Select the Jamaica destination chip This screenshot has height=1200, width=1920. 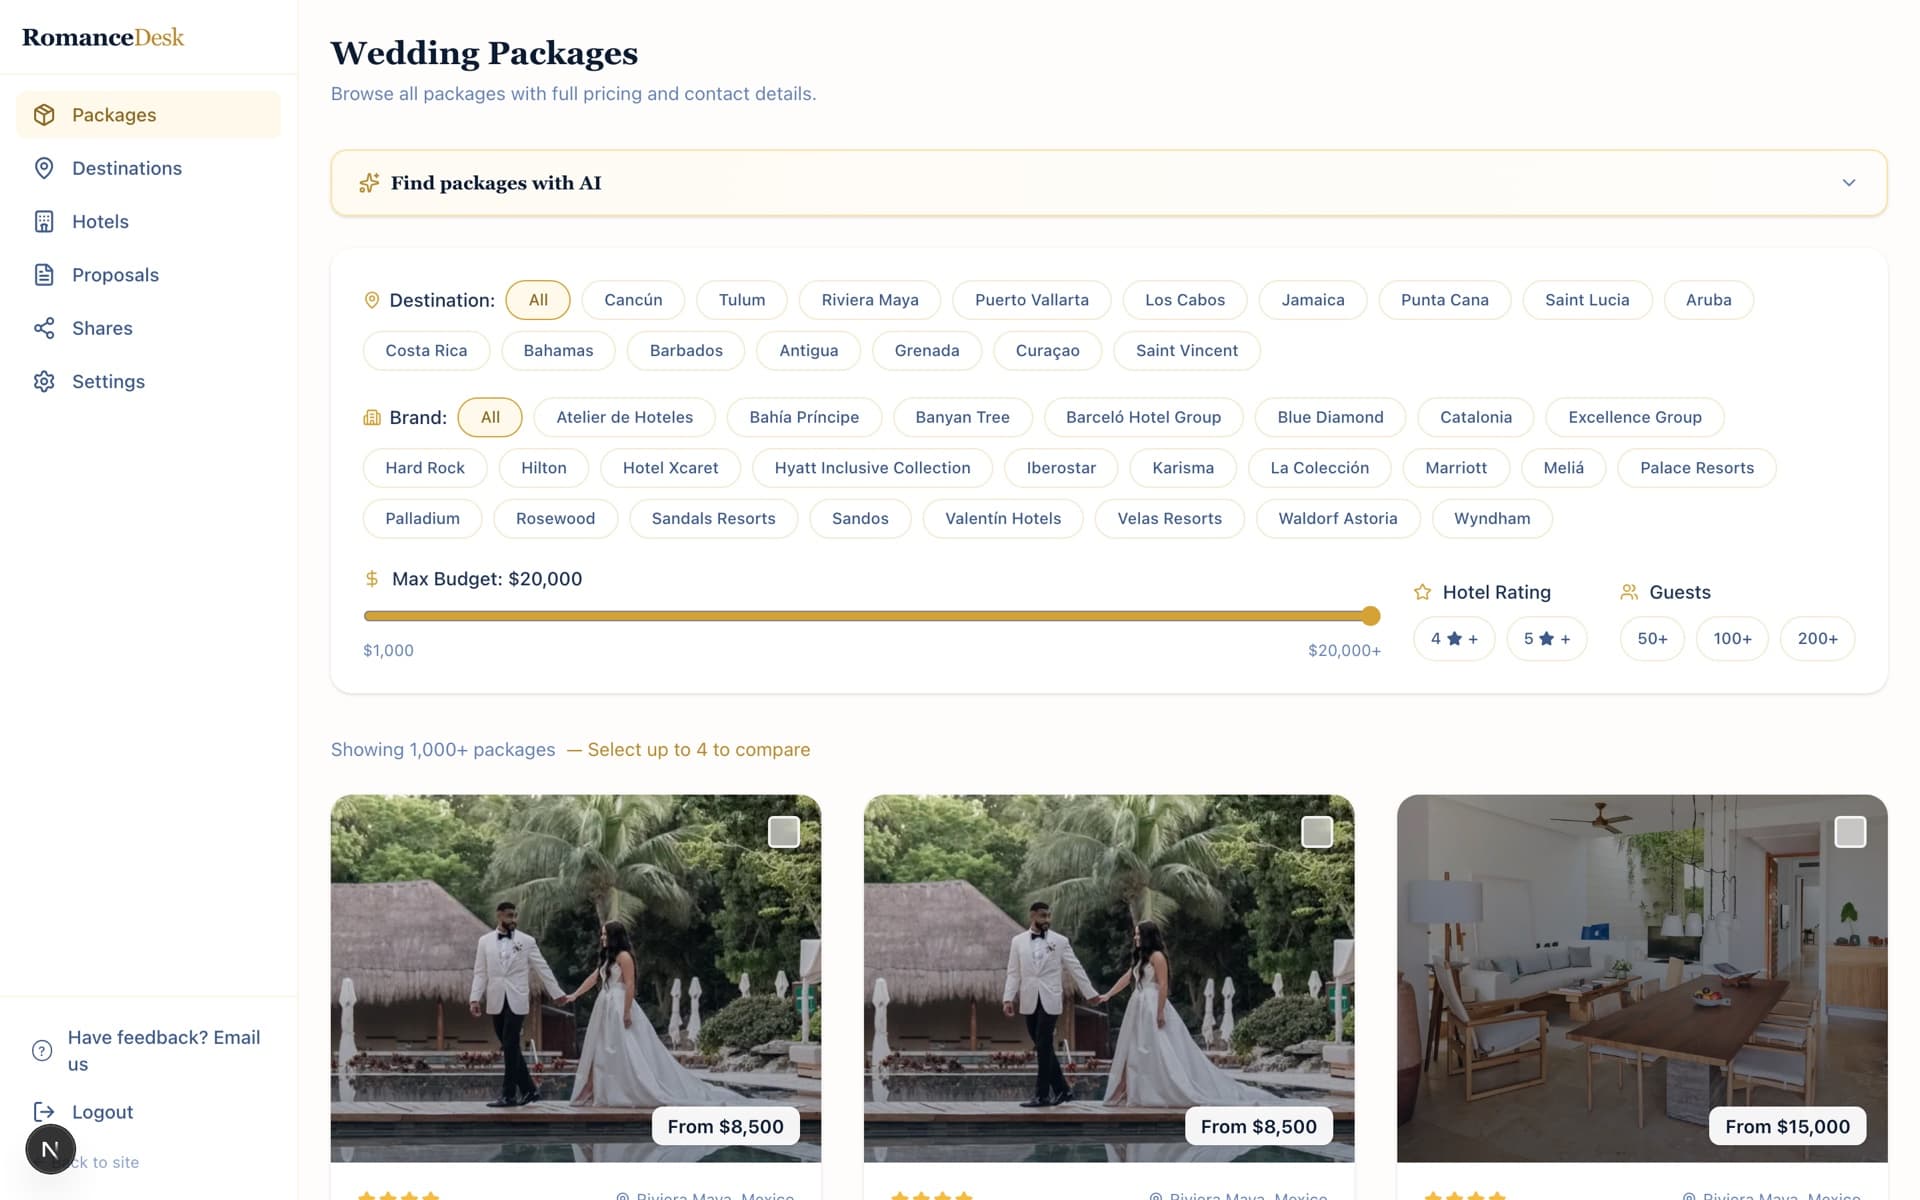[x=1313, y=300]
